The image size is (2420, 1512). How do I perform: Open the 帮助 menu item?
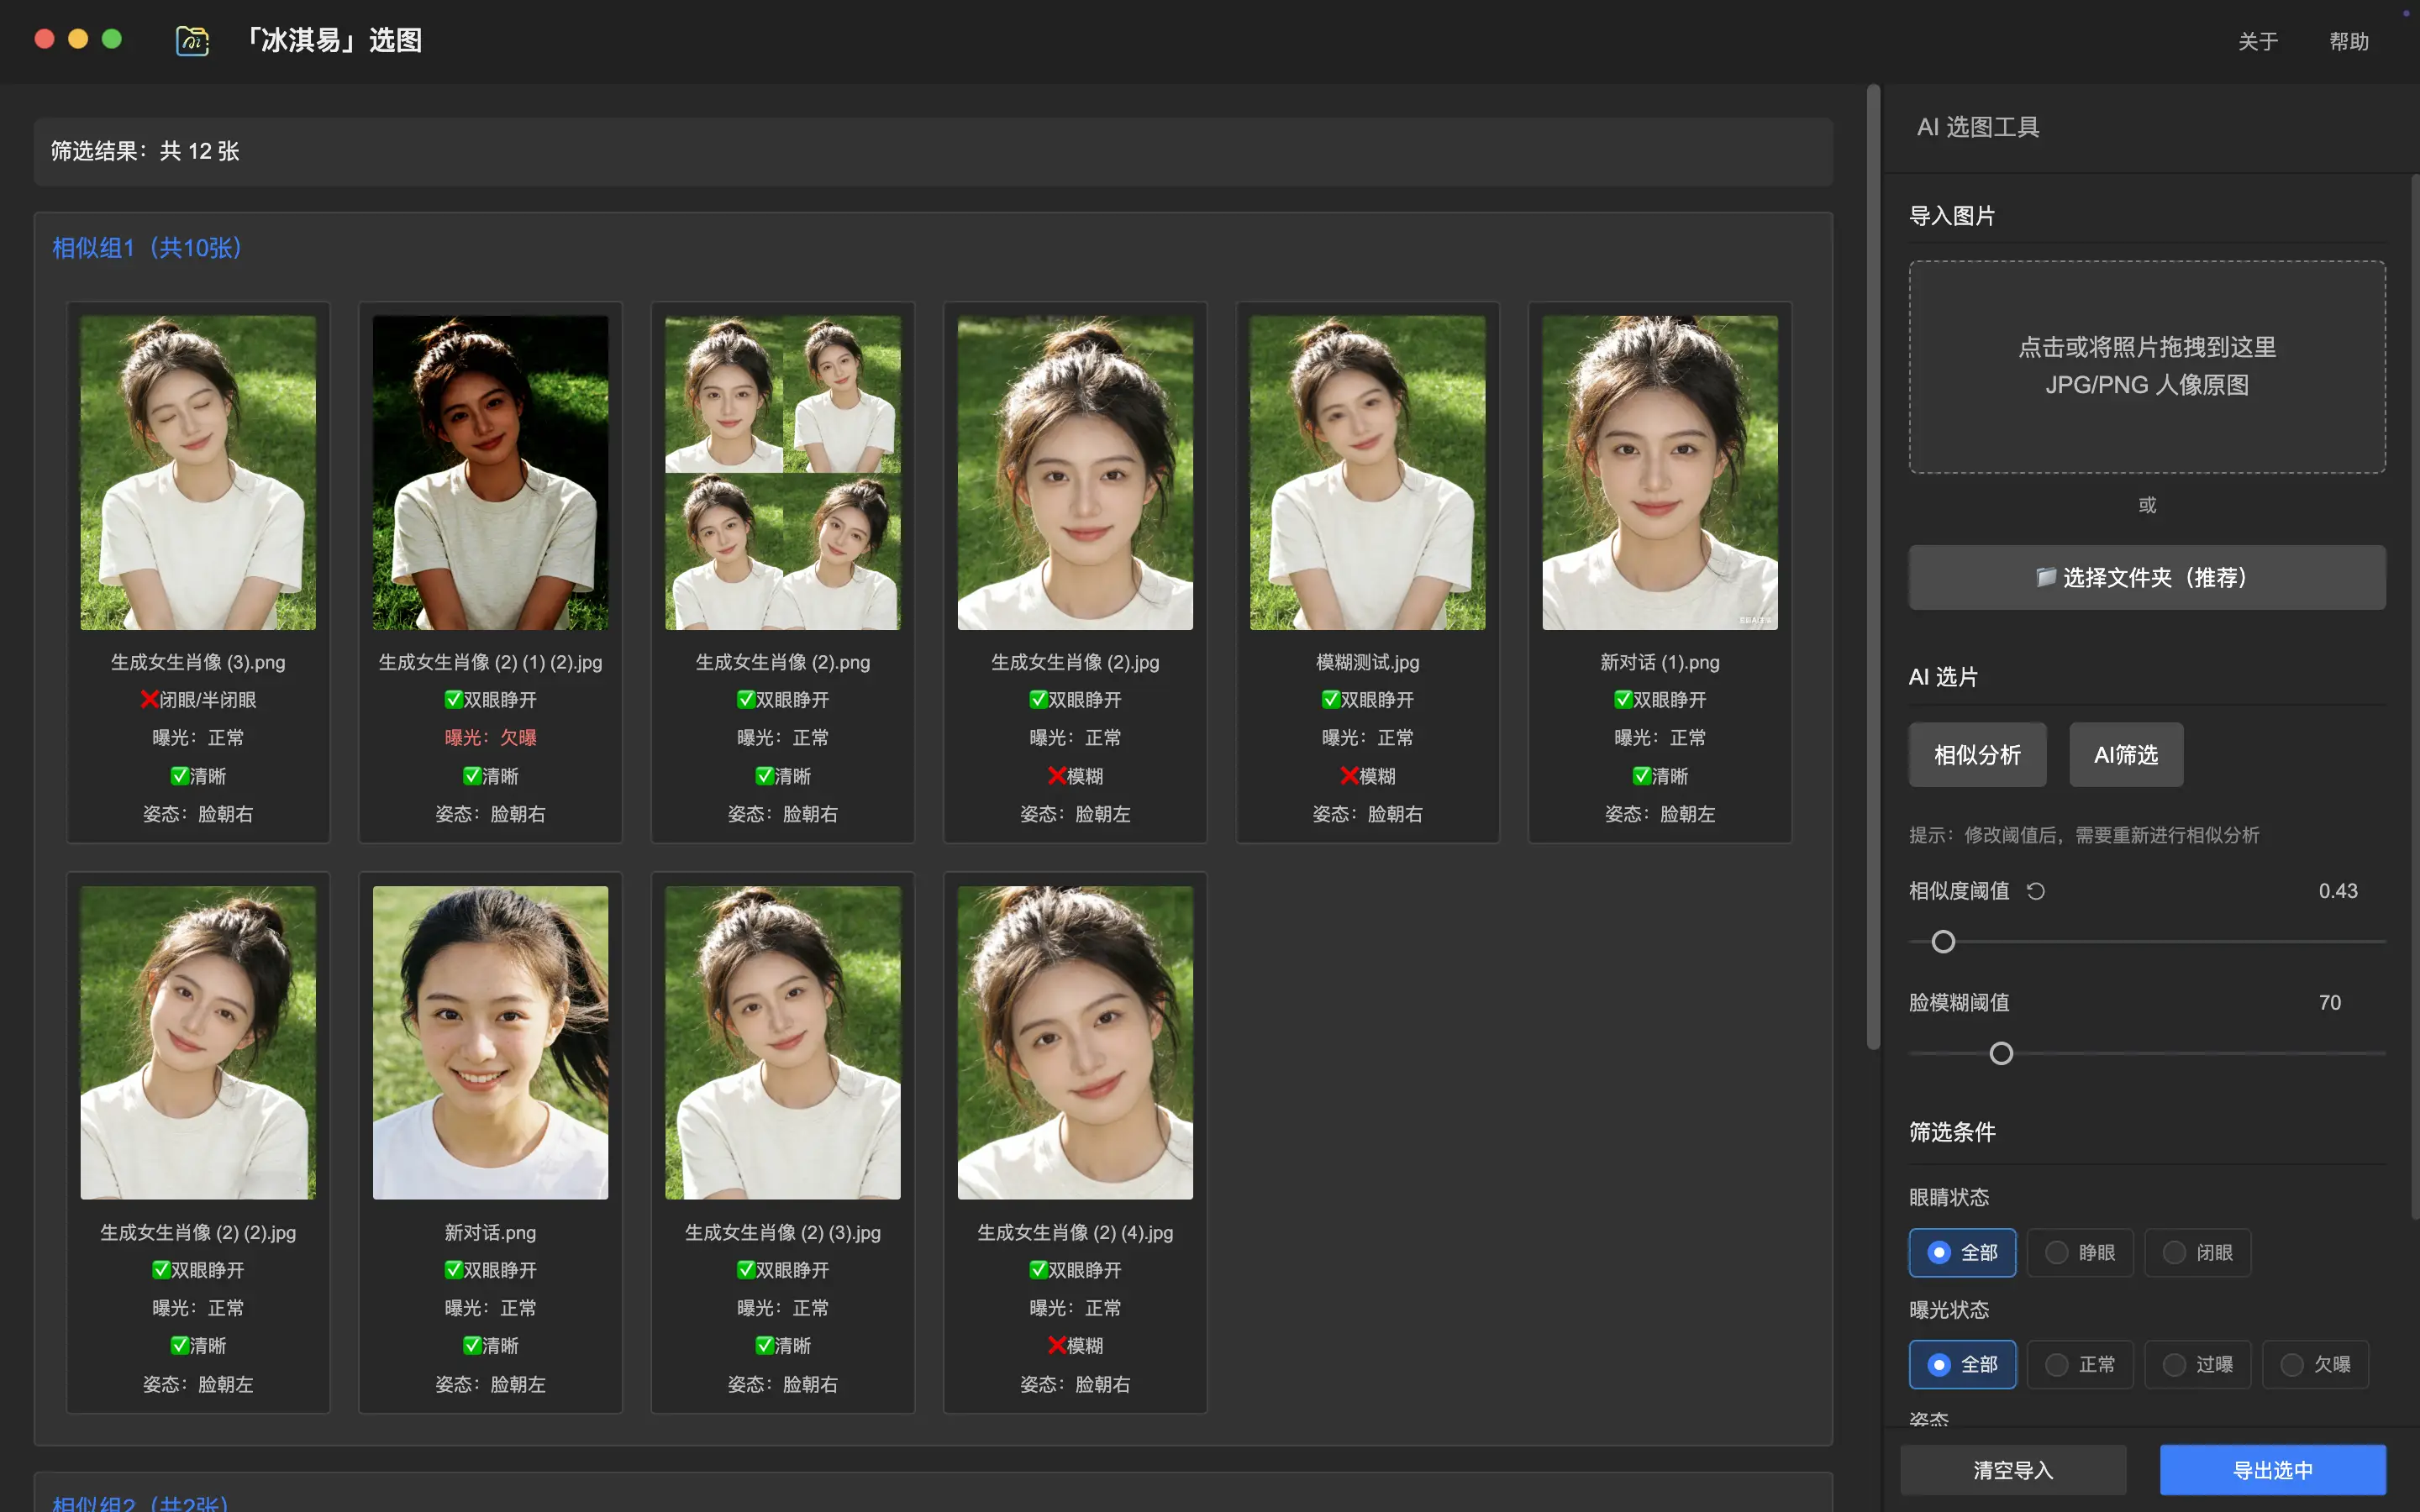pyautogui.click(x=2348, y=42)
